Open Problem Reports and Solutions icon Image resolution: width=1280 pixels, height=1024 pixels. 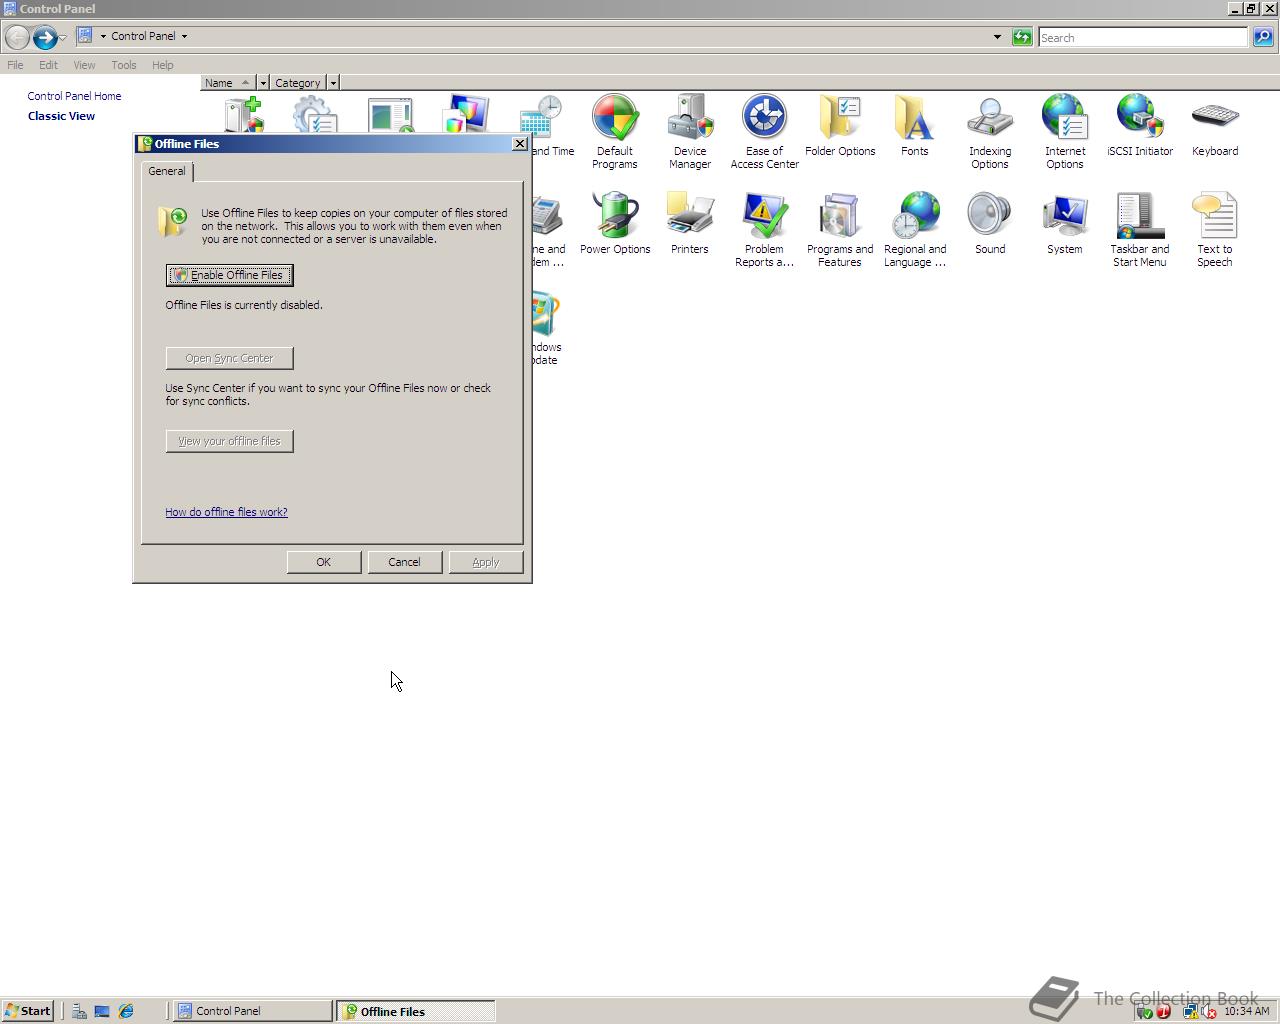(x=764, y=229)
